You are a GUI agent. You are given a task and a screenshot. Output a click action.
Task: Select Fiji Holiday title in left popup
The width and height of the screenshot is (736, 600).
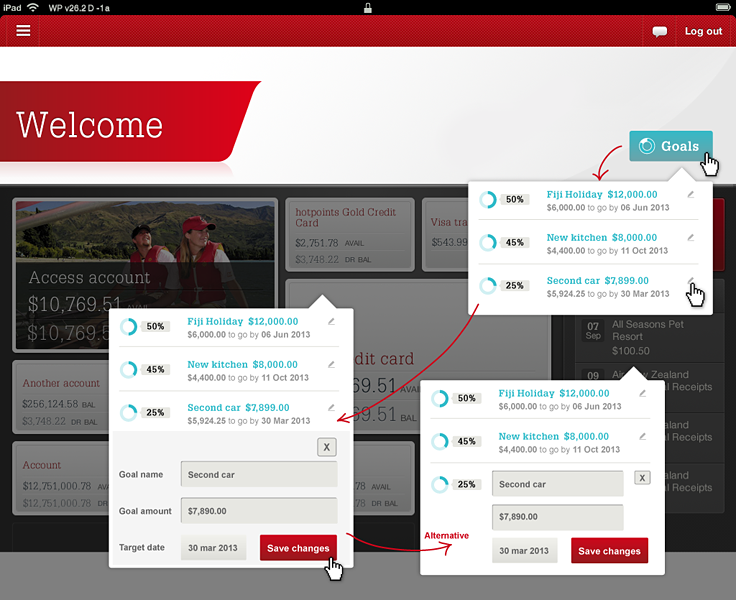tap(215, 322)
